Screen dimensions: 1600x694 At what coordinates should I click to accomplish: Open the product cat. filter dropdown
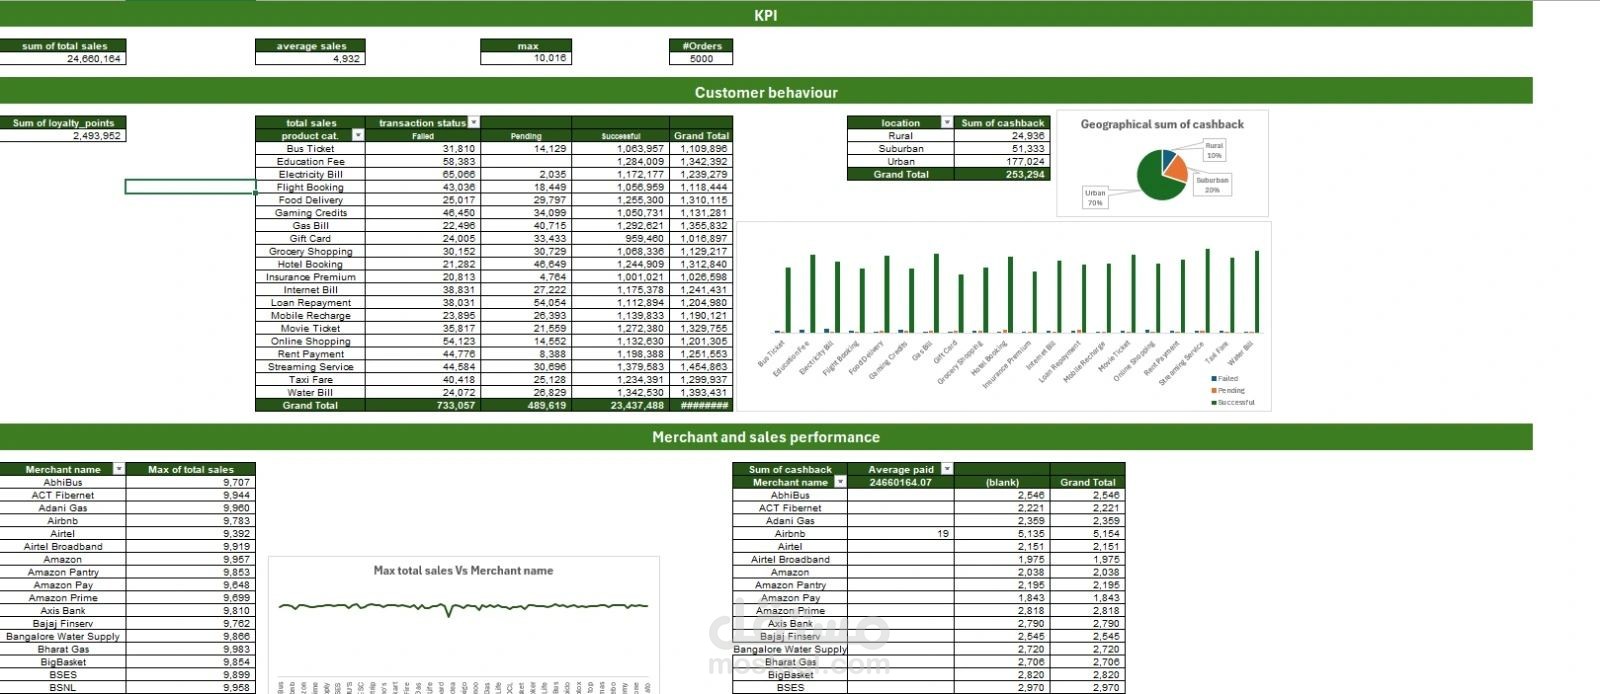click(x=358, y=135)
